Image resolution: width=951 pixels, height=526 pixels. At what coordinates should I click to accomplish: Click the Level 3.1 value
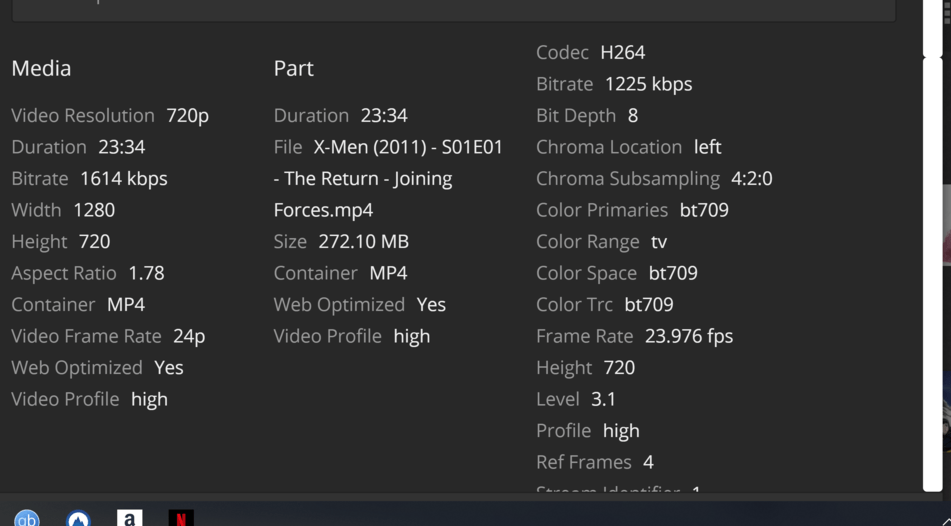tap(603, 399)
